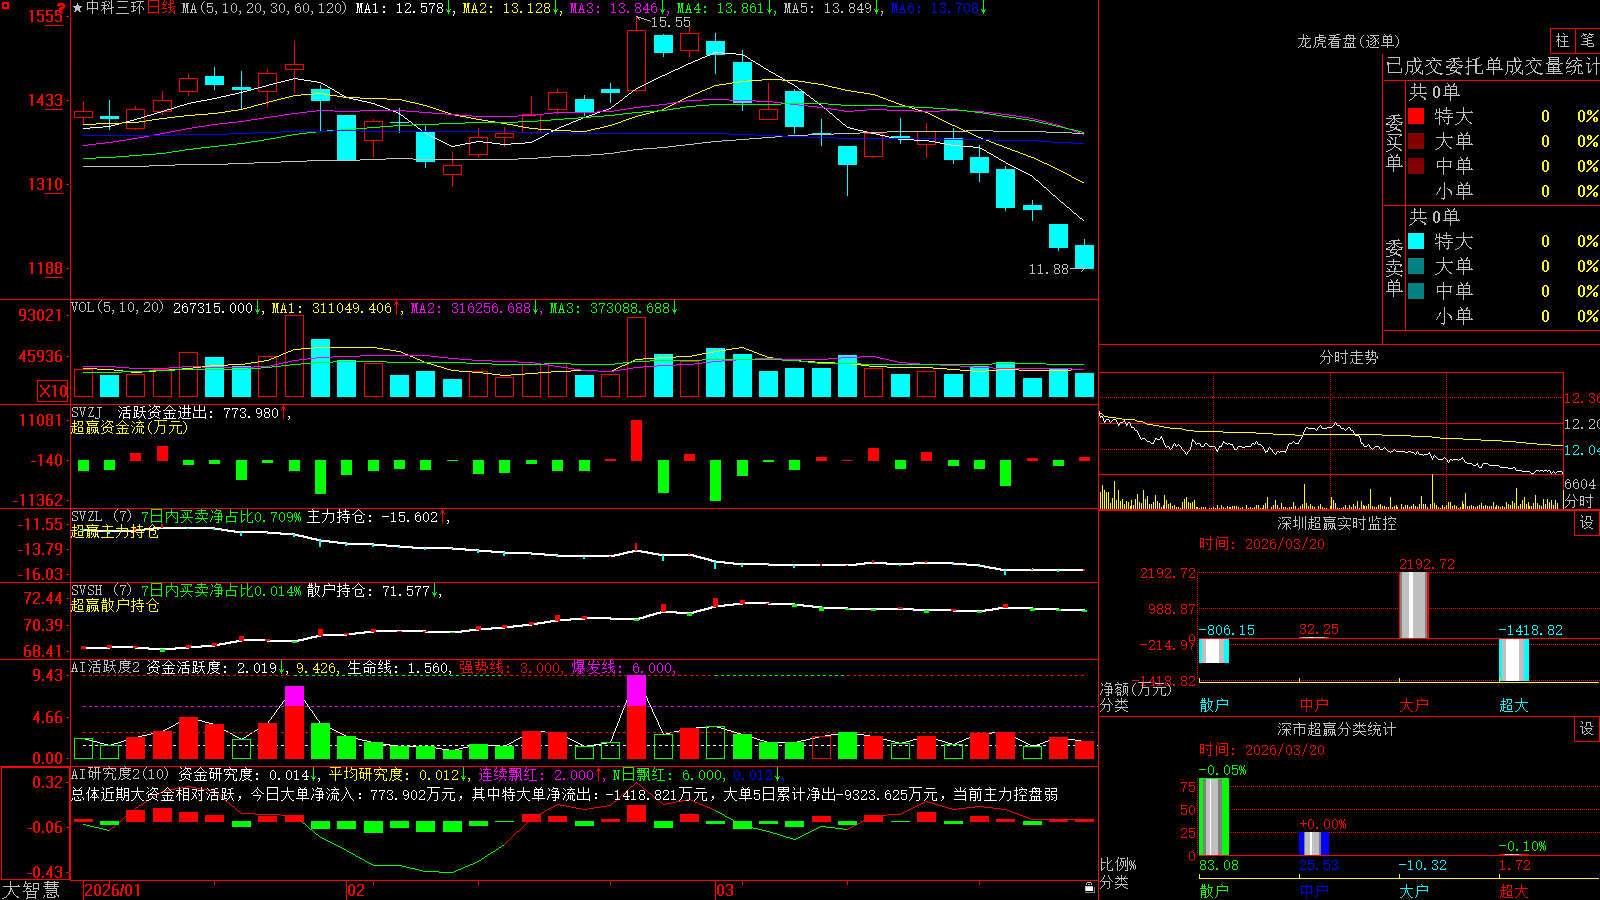Click the X10 volume scale box
Screen dimensions: 1600x900
(53, 391)
